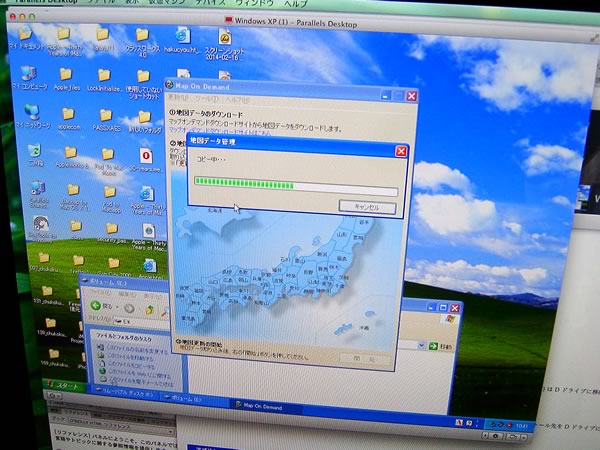The width and height of the screenshot is (600, 450).
Task: Select the SeaTools for Windows icon
Action: pyautogui.click(x=41, y=224)
